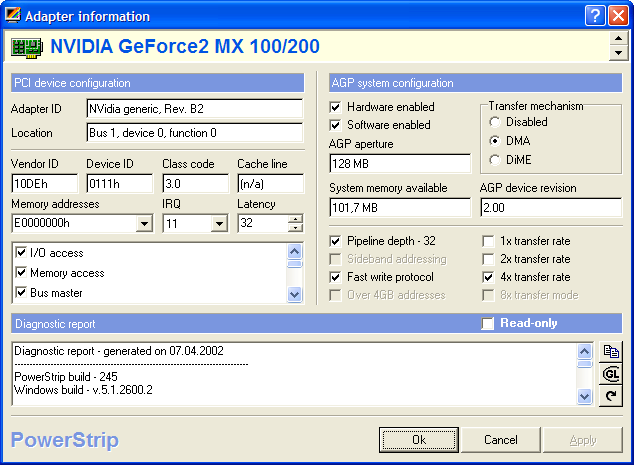The width and height of the screenshot is (634, 465).
Task: Click the Ok button
Action: click(x=419, y=440)
